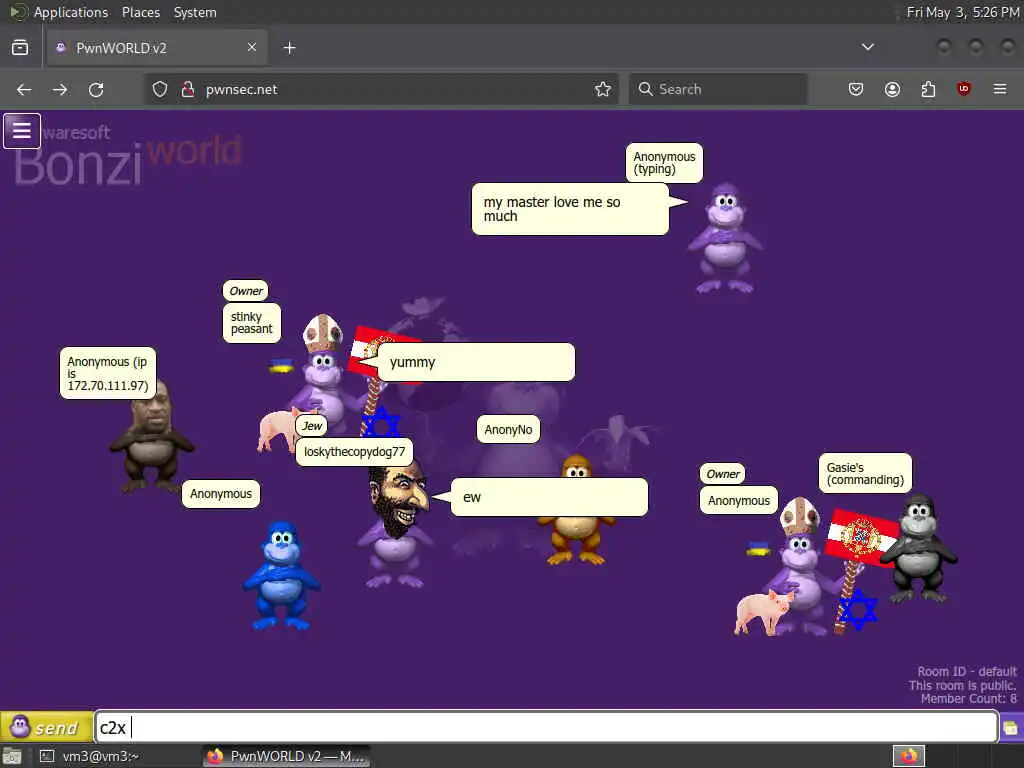Click the 'yummy' speech bubble
This screenshot has height=768, width=1024.
coord(476,362)
